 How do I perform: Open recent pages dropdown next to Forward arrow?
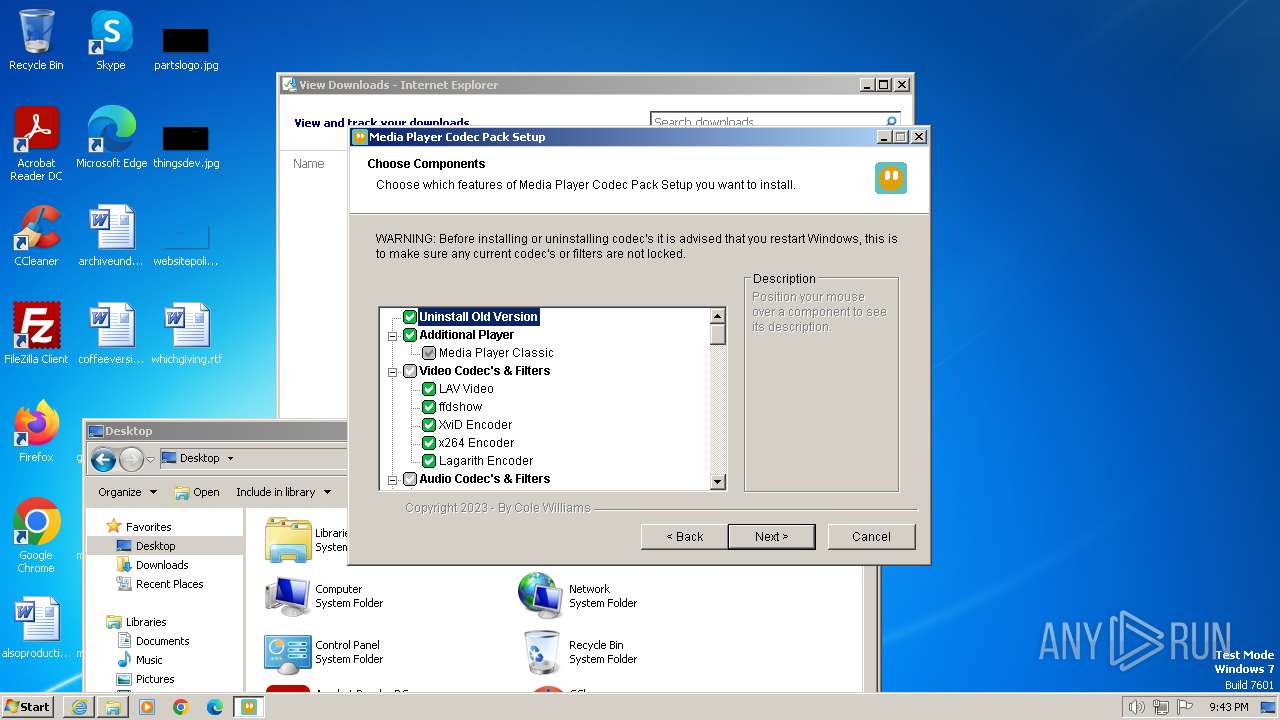click(x=150, y=459)
